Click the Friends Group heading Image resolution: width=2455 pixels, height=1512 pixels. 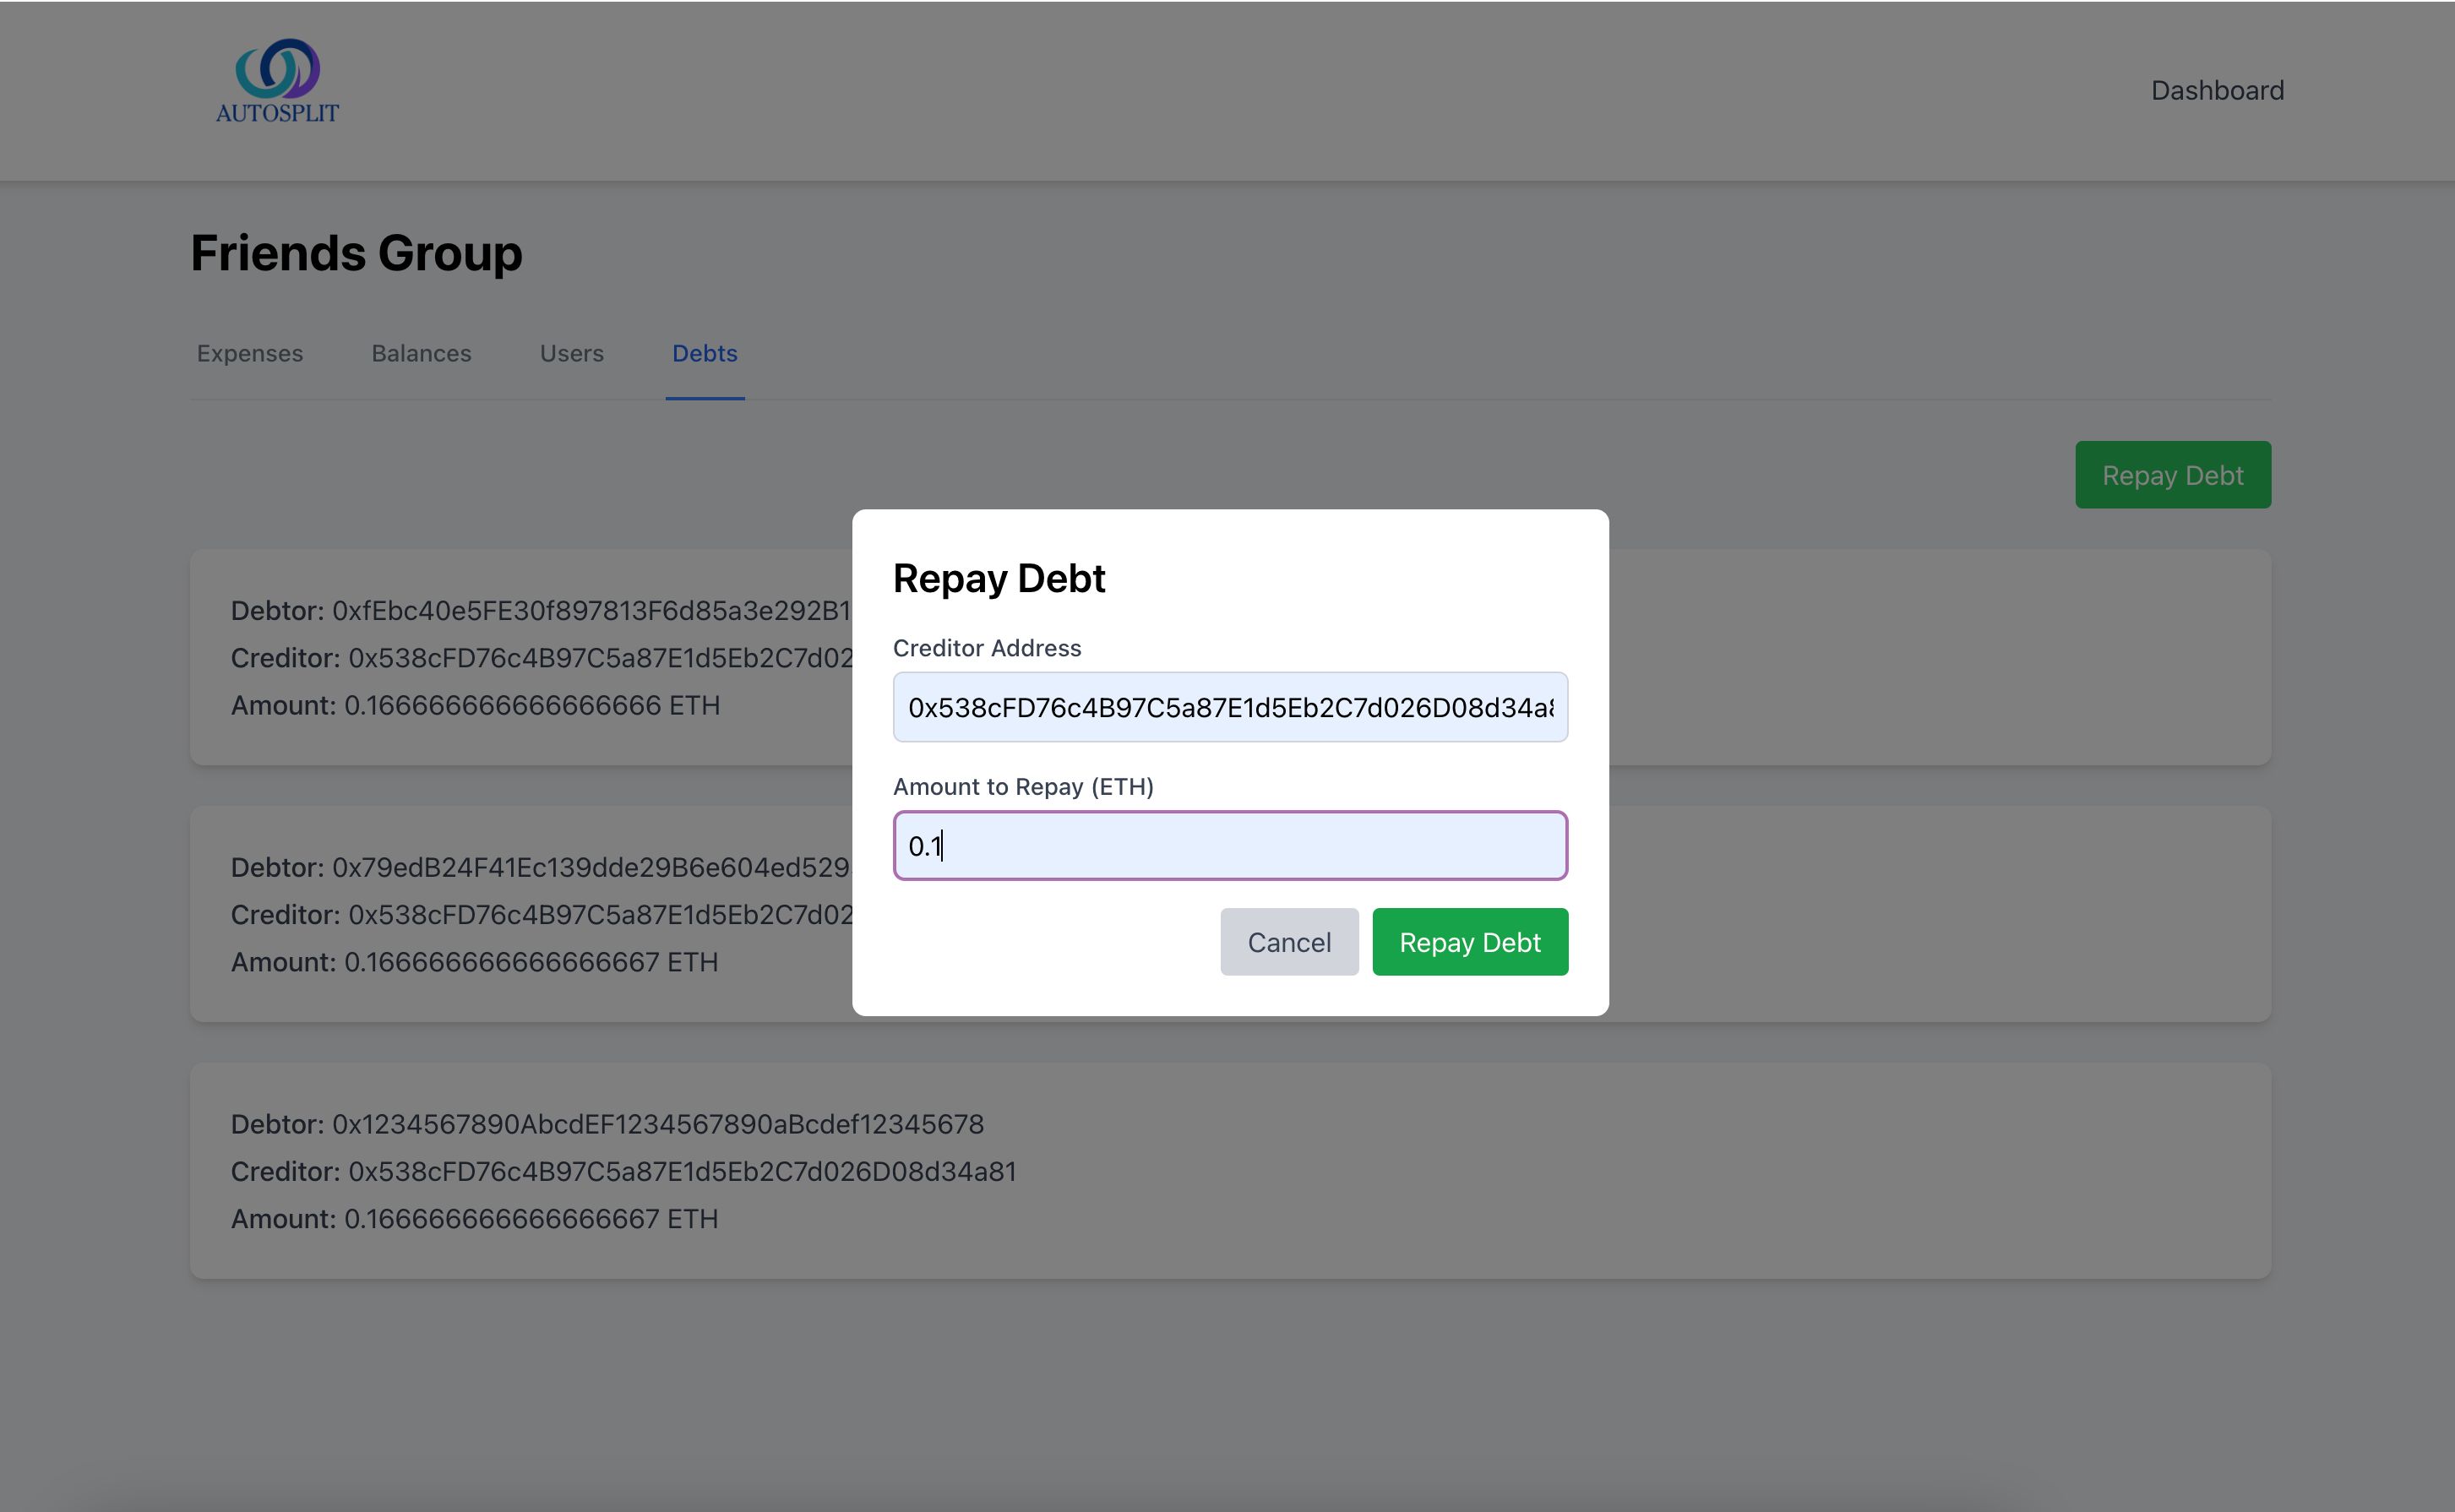pos(356,253)
